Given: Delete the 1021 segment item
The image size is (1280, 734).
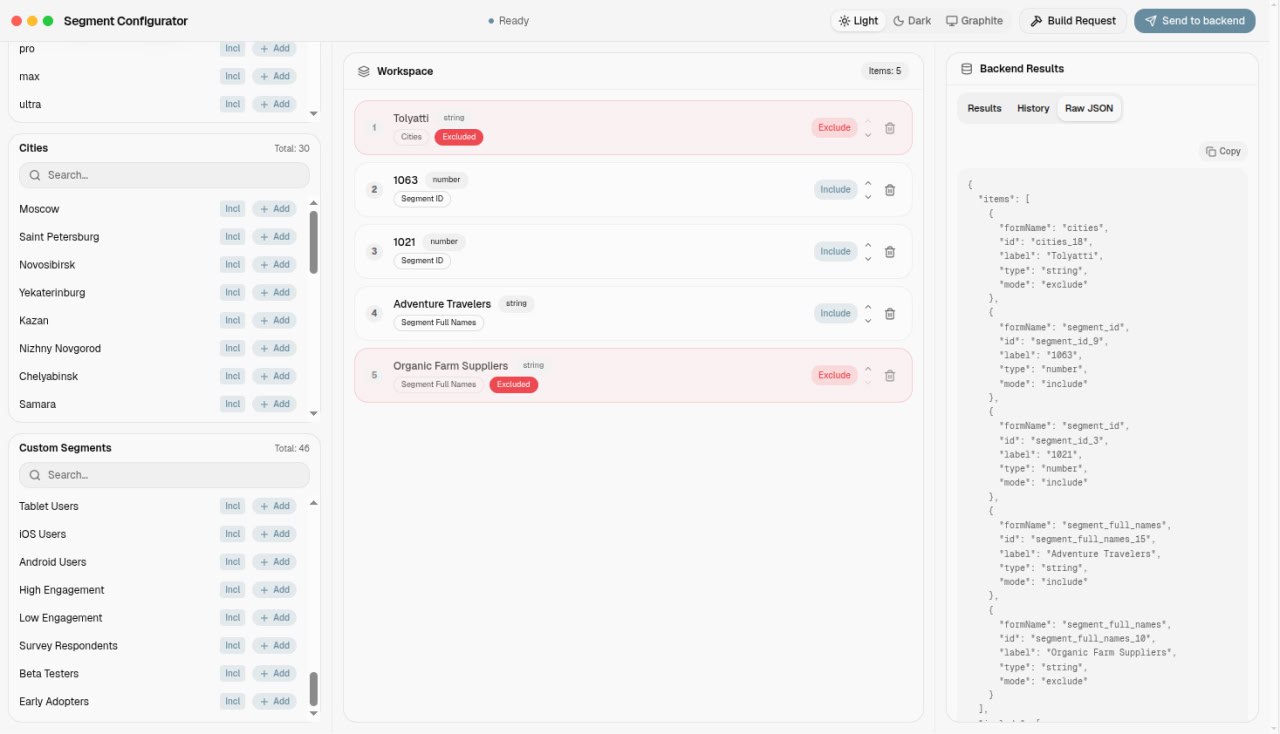Looking at the screenshot, I should point(890,252).
